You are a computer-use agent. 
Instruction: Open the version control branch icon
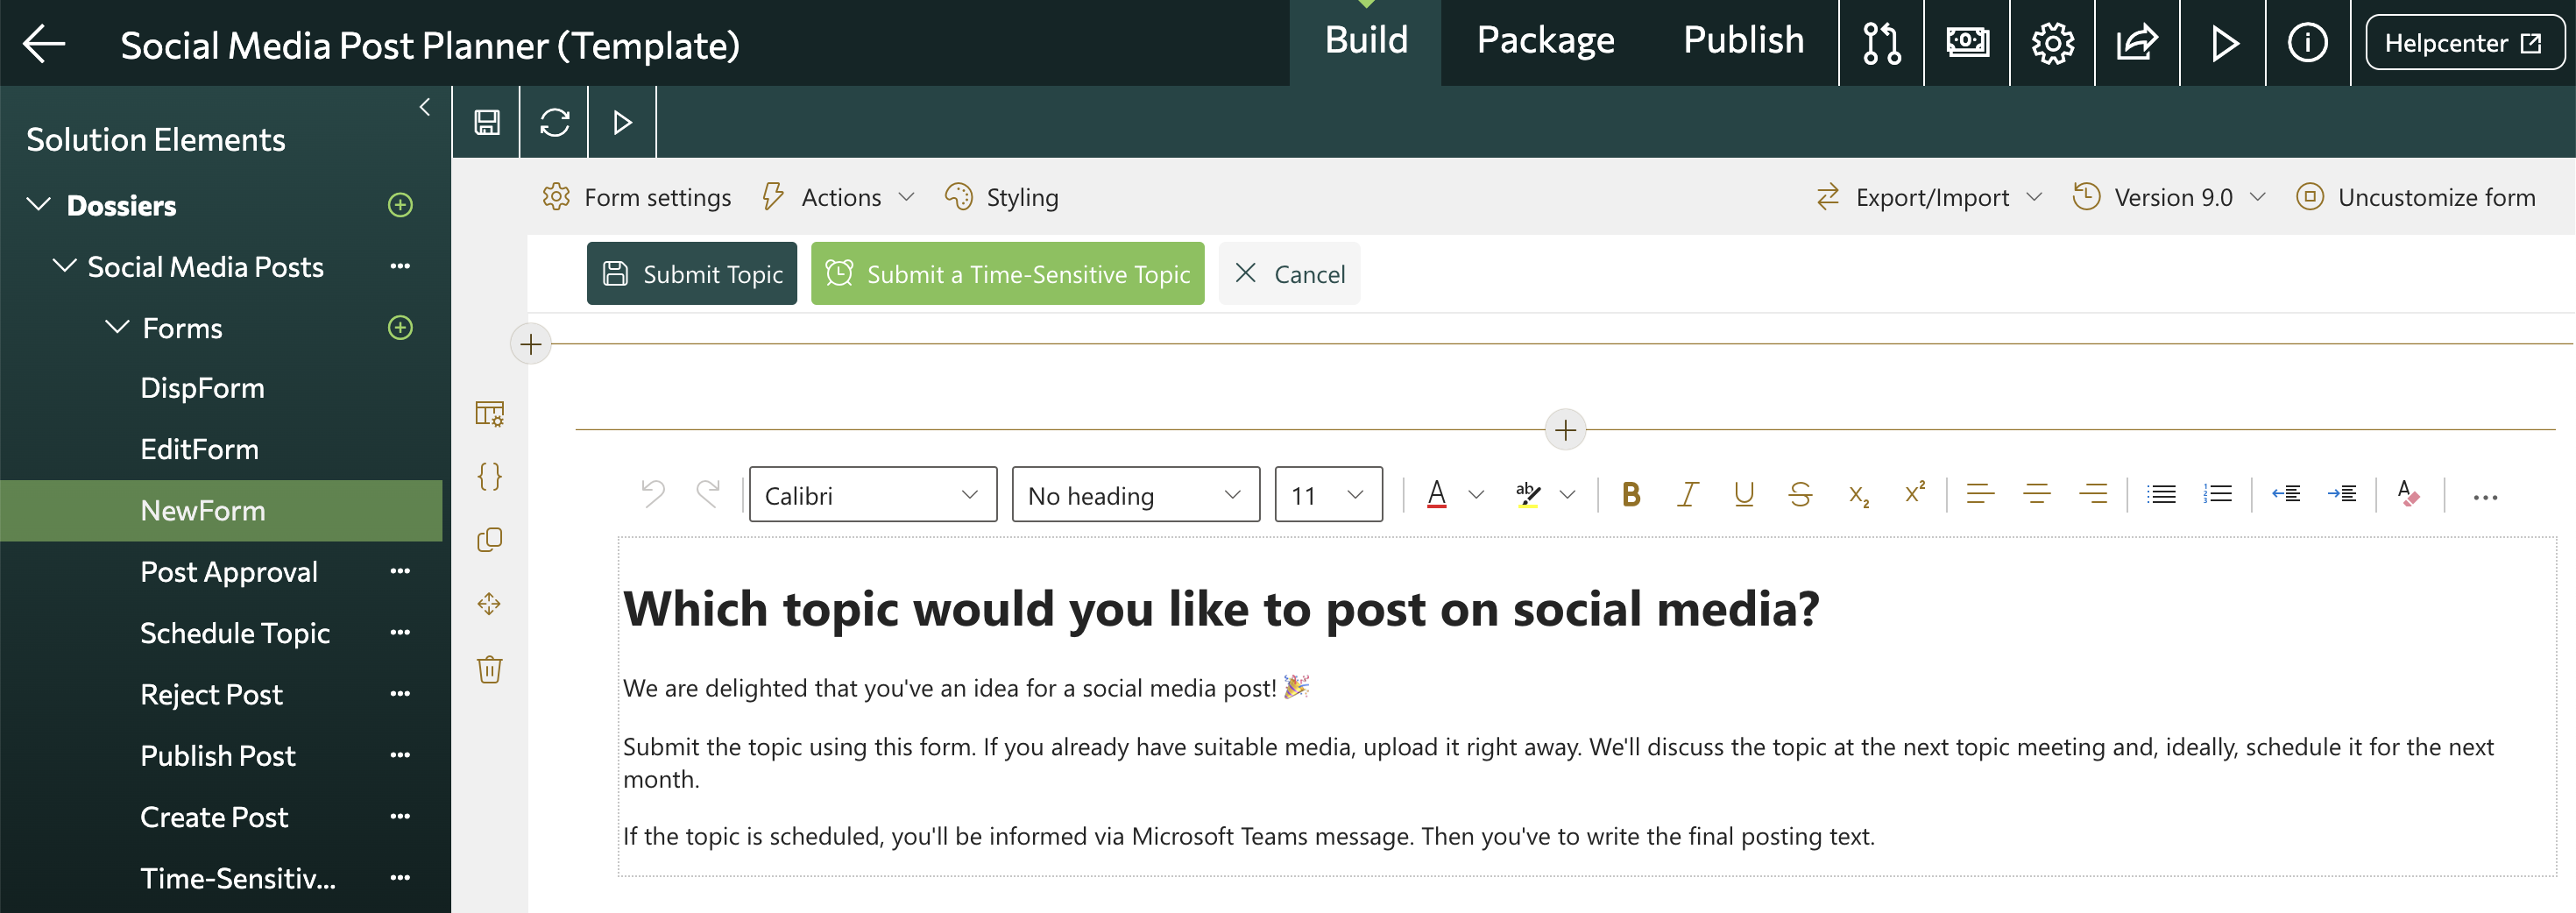(x=1881, y=43)
